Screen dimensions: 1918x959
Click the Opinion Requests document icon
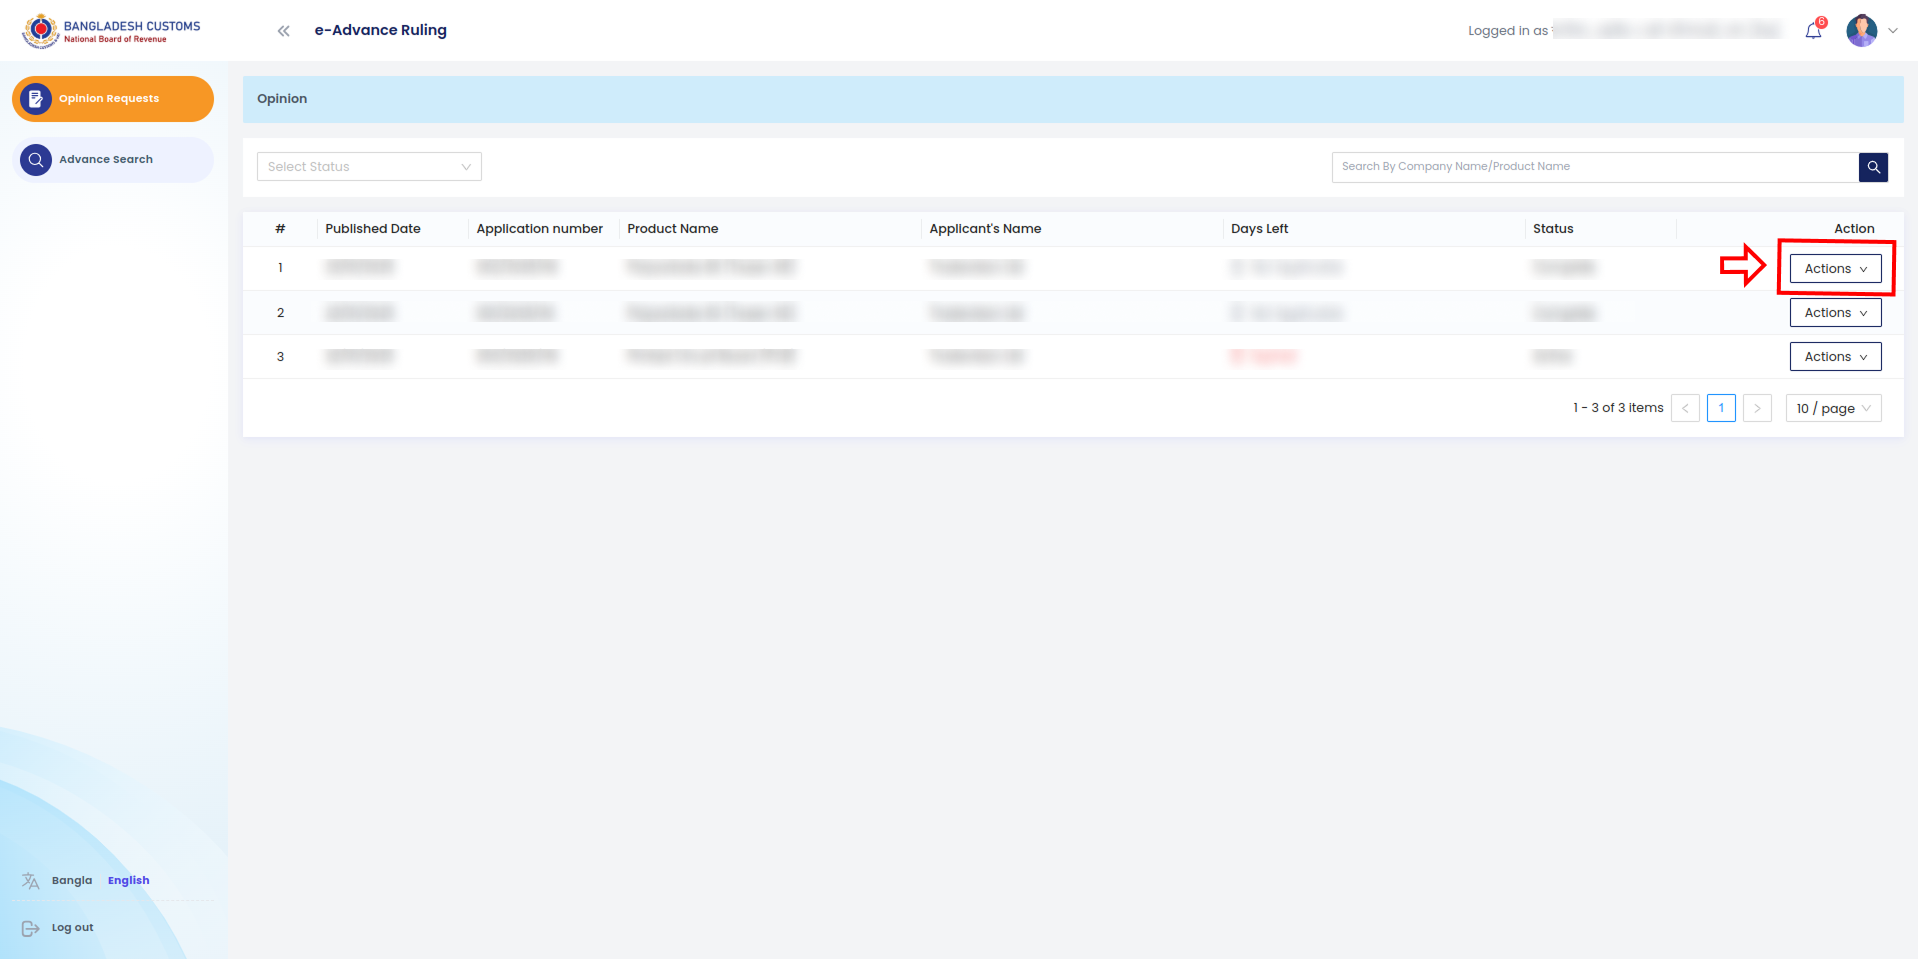point(36,99)
